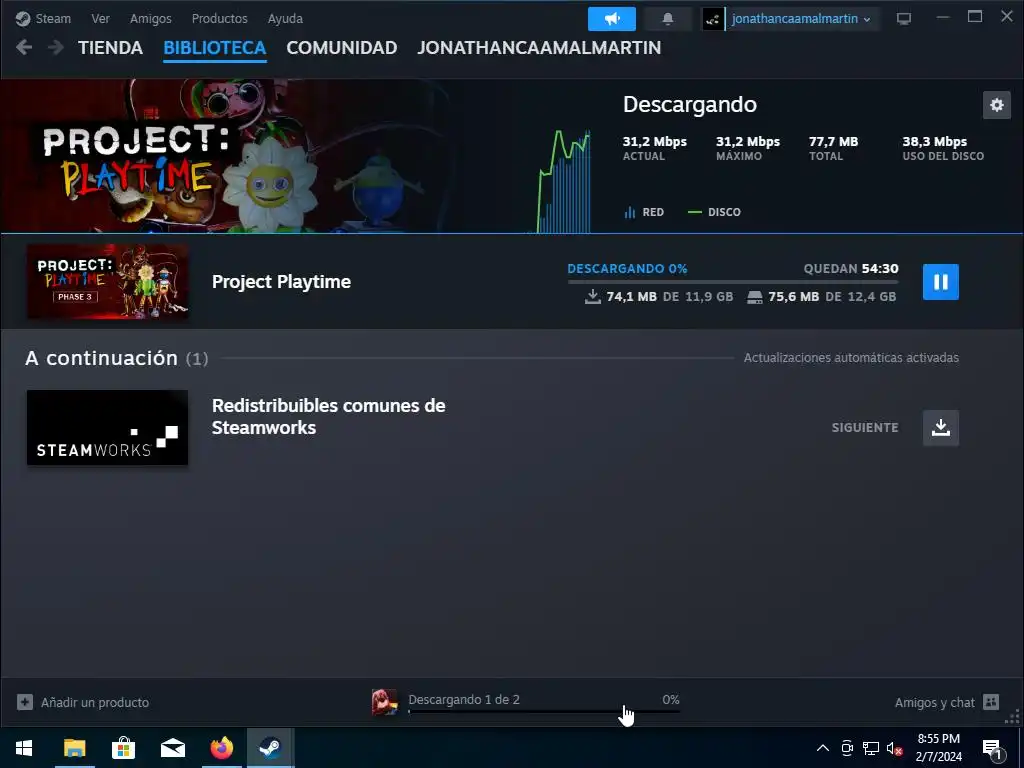Go back with the left arrow
1024x768 pixels.
pos(24,47)
